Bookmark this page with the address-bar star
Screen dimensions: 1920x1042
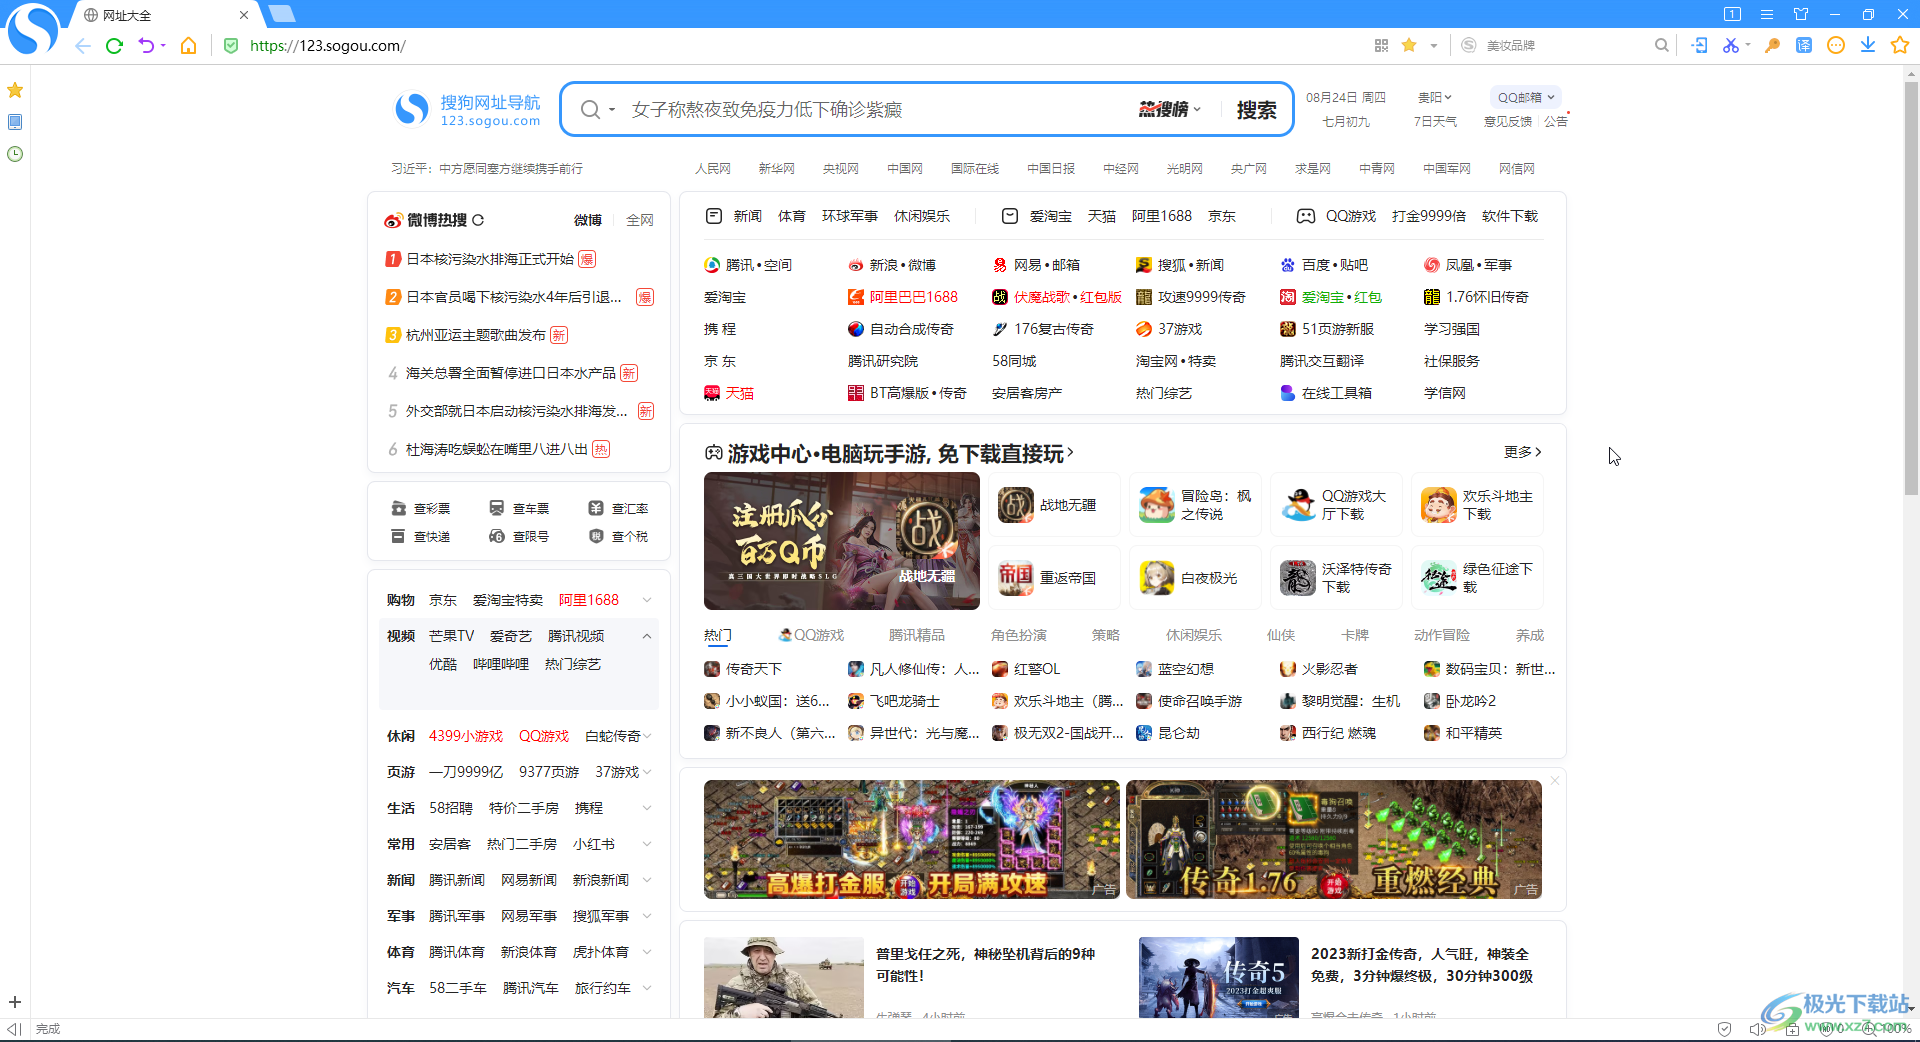(1409, 45)
